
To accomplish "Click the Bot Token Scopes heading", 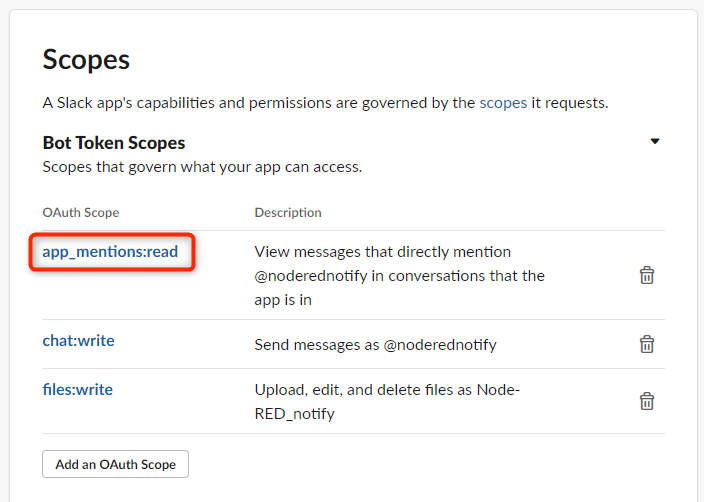I will coord(114,143).
